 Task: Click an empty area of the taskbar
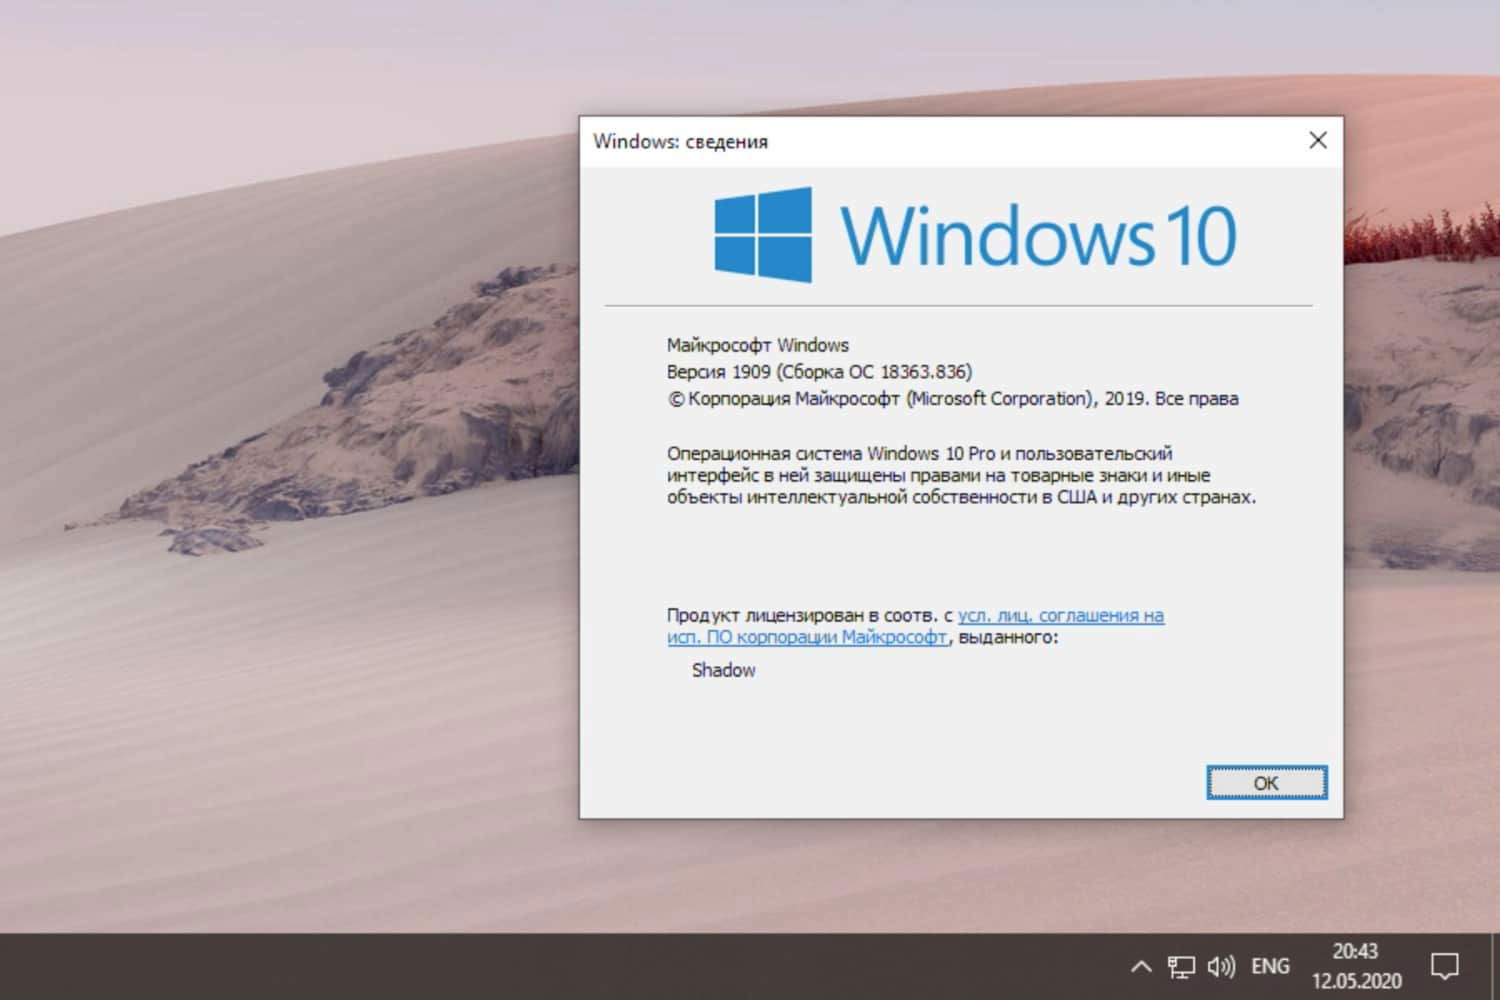tap(600, 965)
